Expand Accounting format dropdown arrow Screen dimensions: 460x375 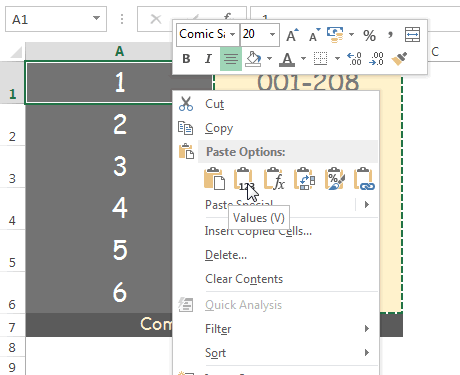point(351,34)
